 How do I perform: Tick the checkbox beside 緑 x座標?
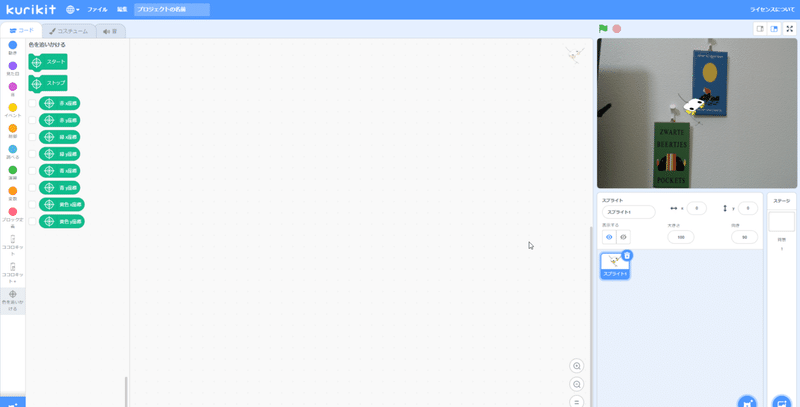point(32,137)
